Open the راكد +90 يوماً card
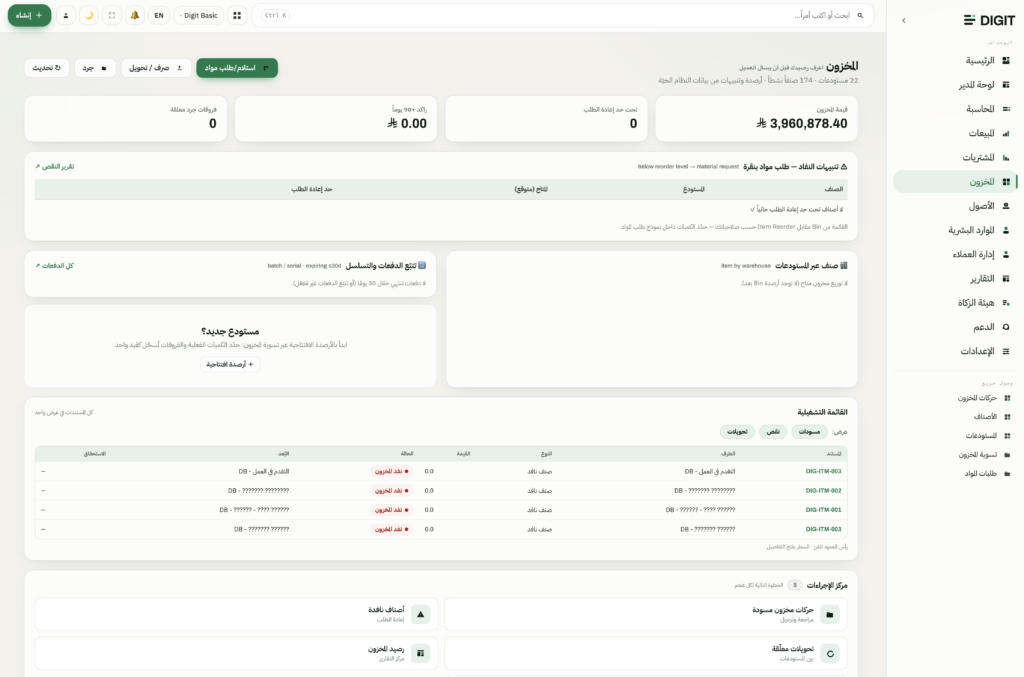Image resolution: width=1024 pixels, height=677 pixels. click(x=336, y=118)
